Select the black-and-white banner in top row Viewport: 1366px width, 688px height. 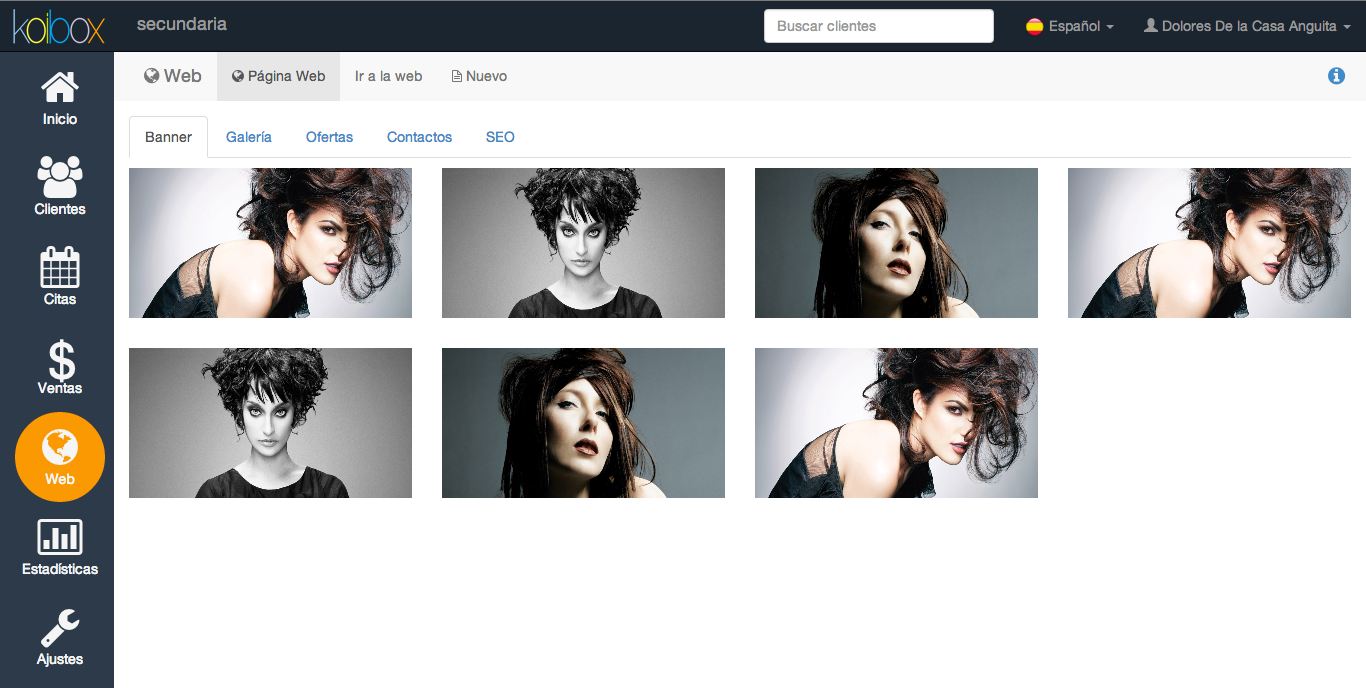click(x=583, y=243)
